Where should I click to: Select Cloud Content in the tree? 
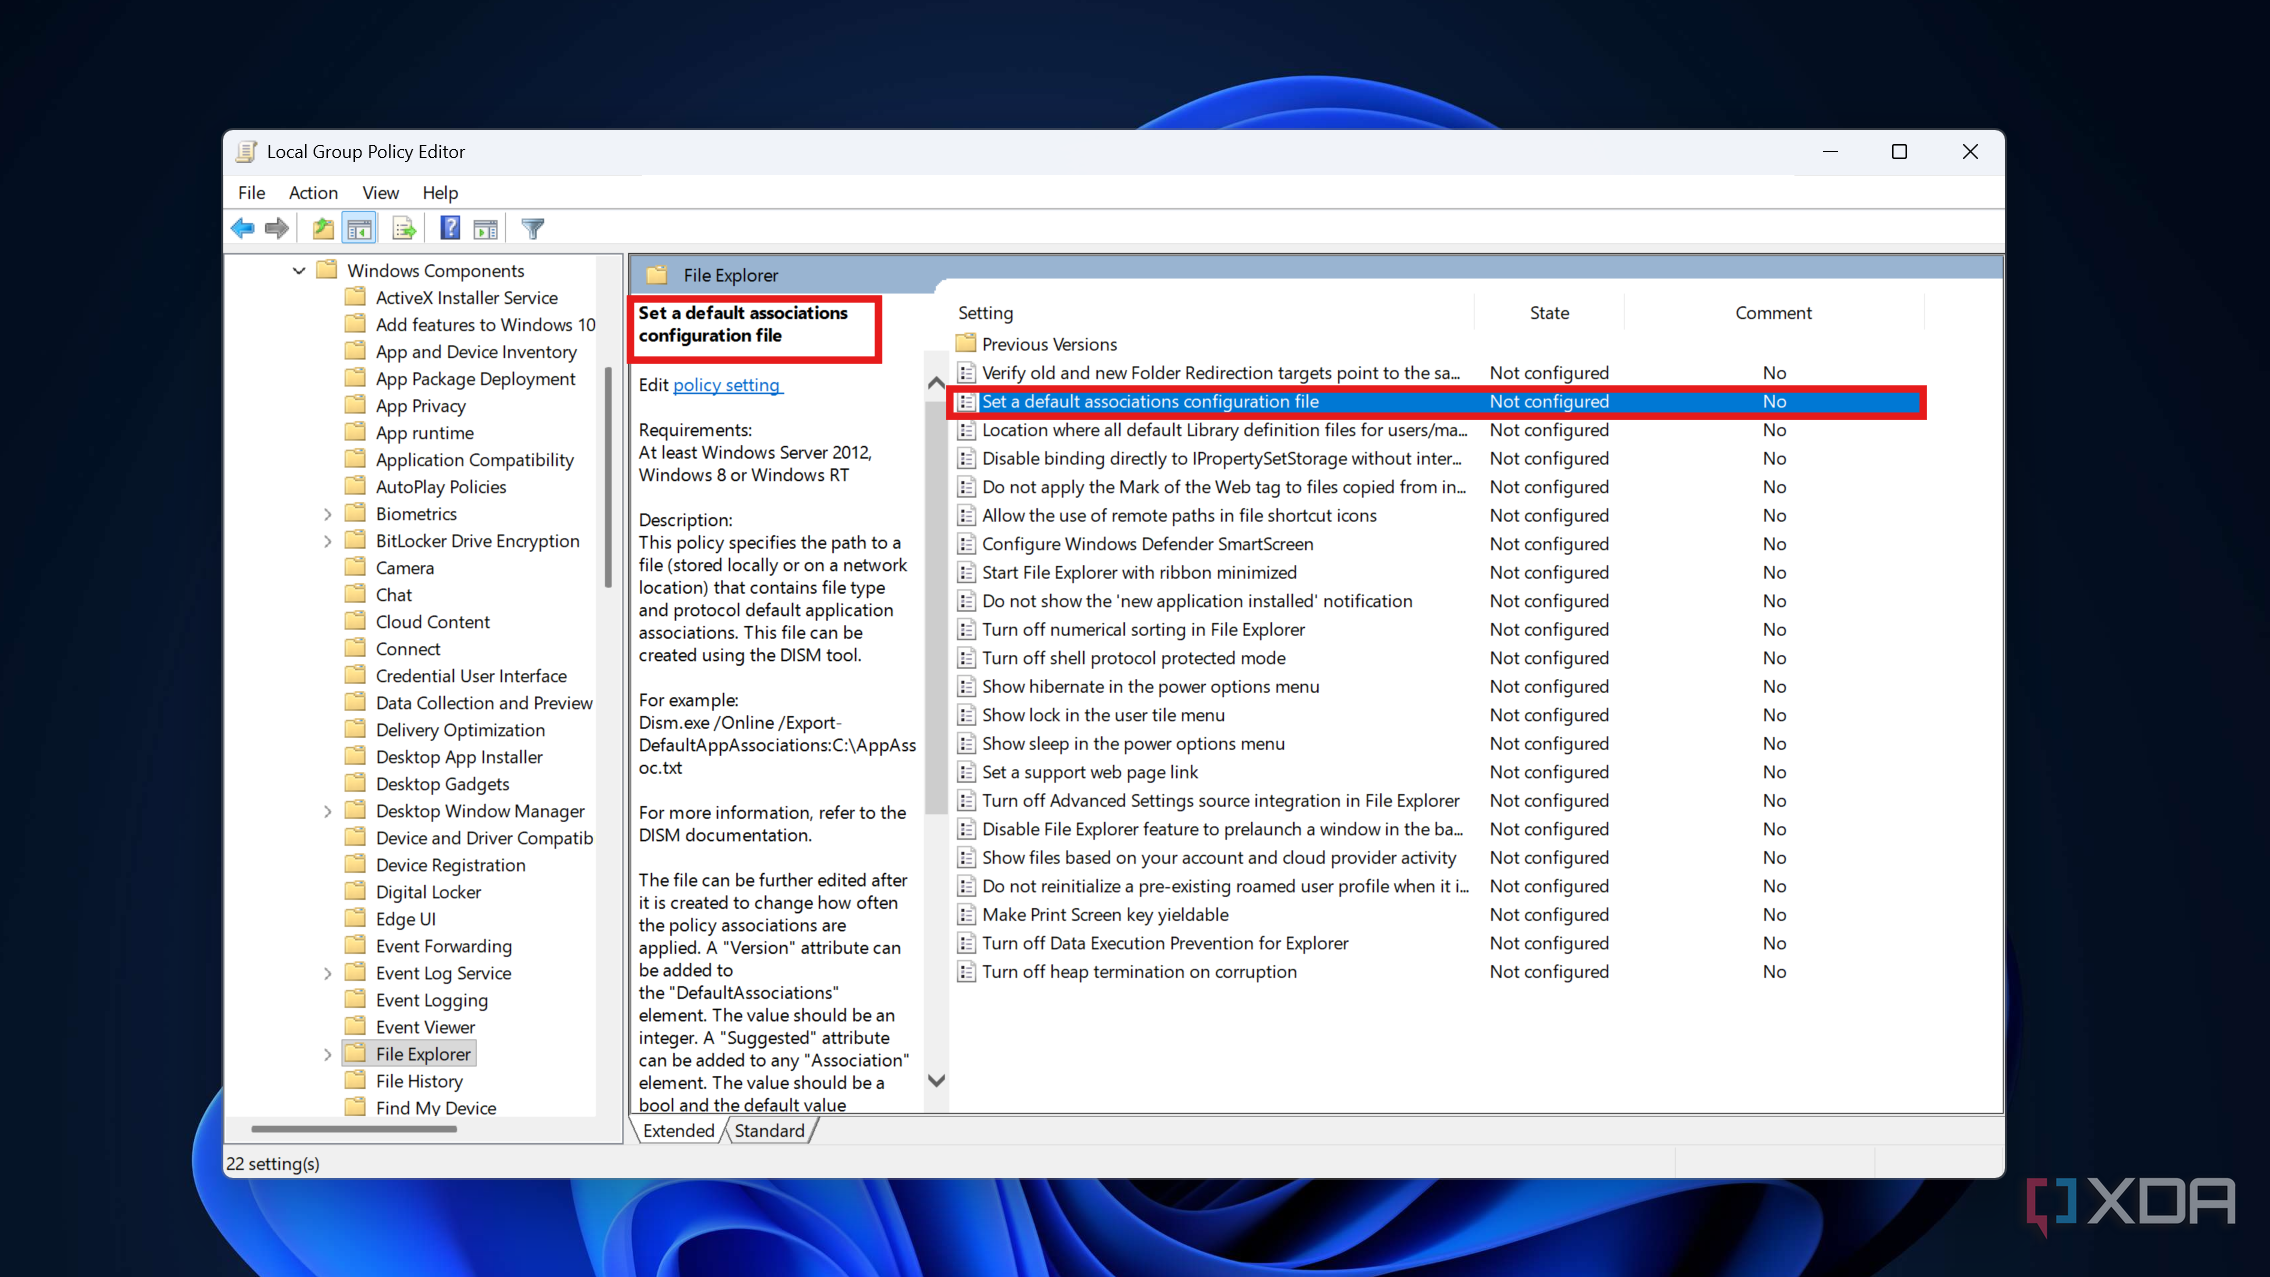pyautogui.click(x=432, y=622)
